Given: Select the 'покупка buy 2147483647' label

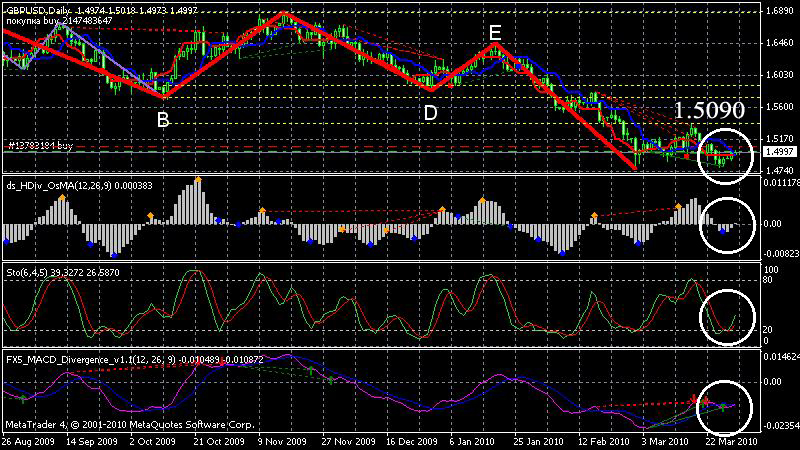Looking at the screenshot, I should (x=59, y=21).
